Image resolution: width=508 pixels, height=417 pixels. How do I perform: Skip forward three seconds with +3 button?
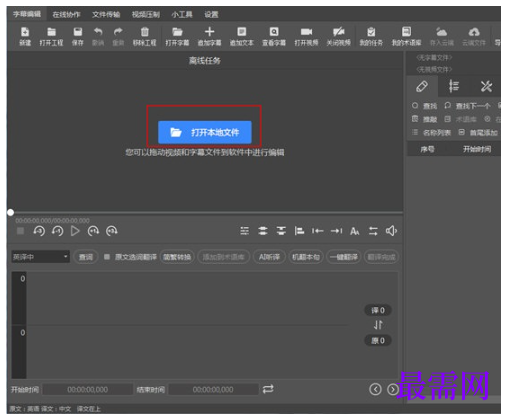pyautogui.click(x=112, y=231)
